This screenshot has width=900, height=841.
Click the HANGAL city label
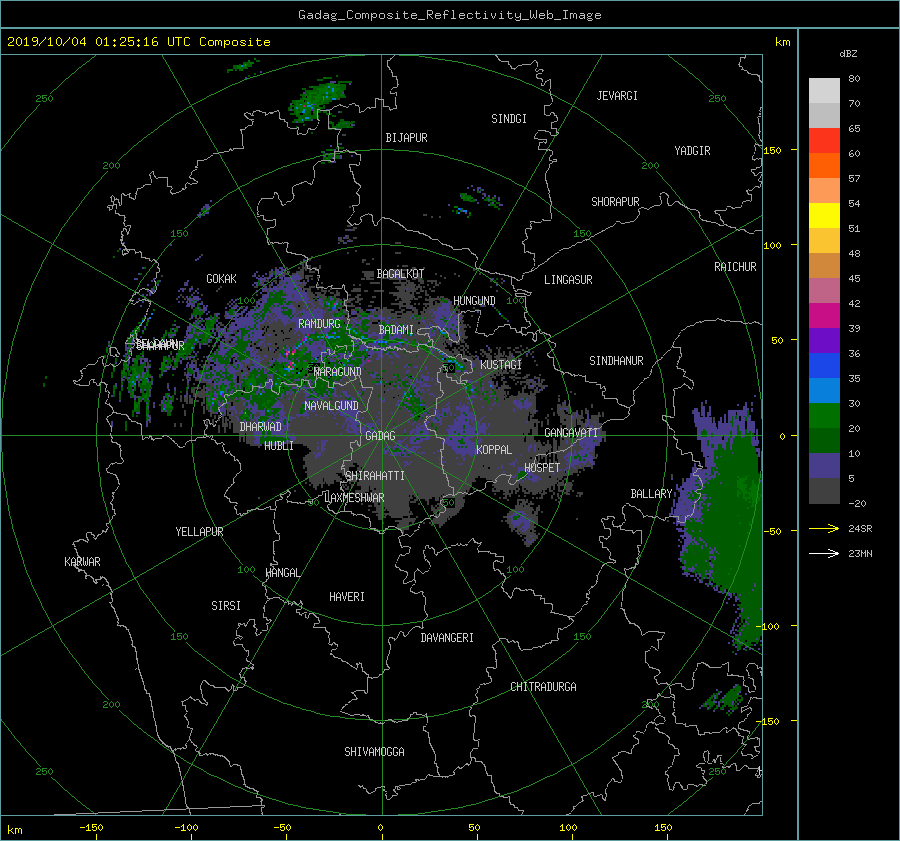(282, 573)
